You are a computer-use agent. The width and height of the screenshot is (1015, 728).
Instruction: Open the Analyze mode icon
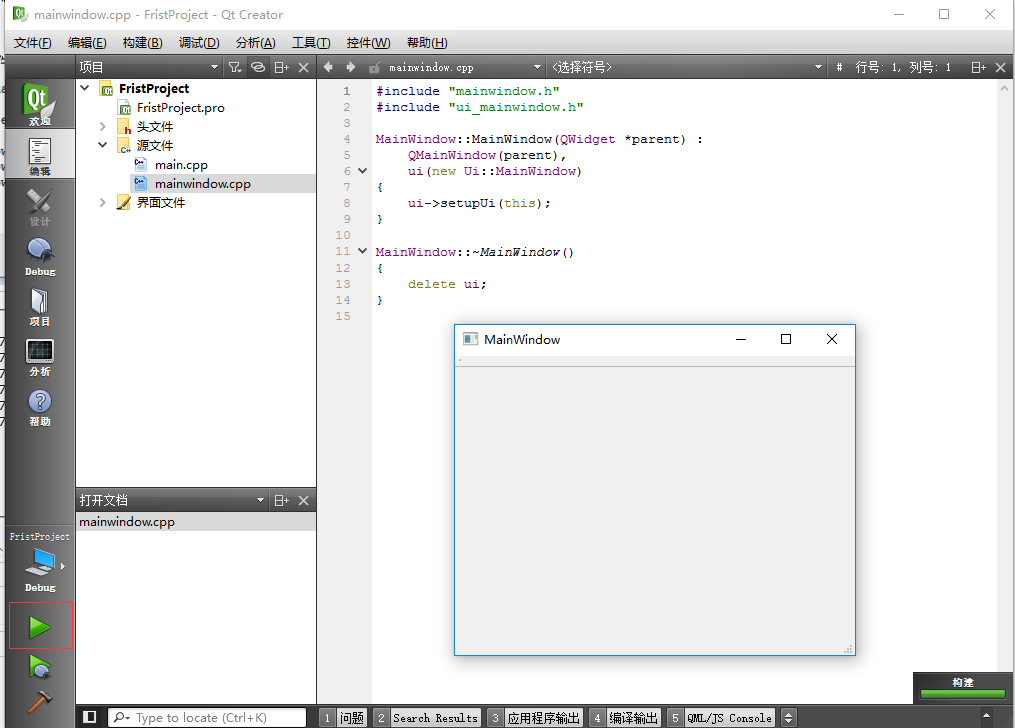click(39, 357)
